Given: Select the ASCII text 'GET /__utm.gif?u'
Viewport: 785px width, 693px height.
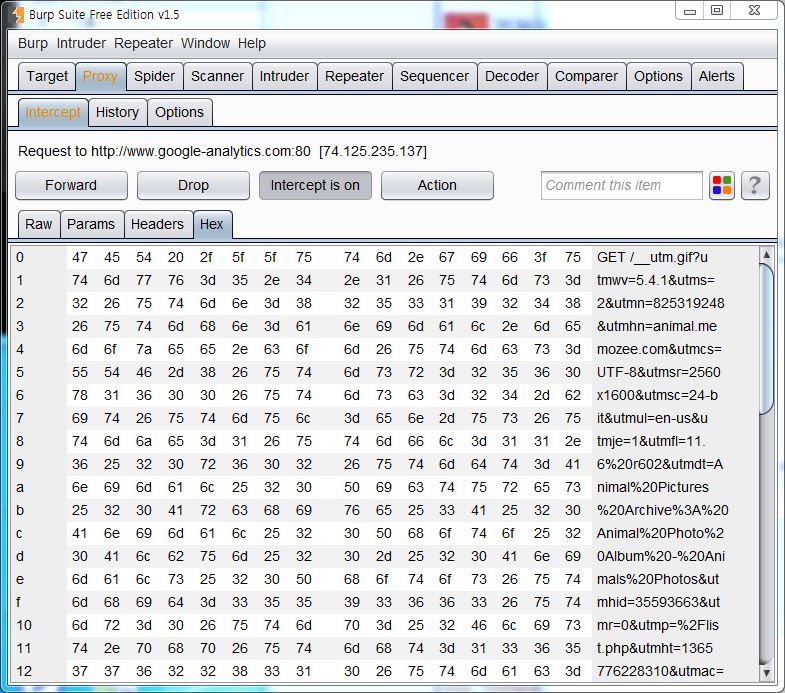Looking at the screenshot, I should (652, 257).
